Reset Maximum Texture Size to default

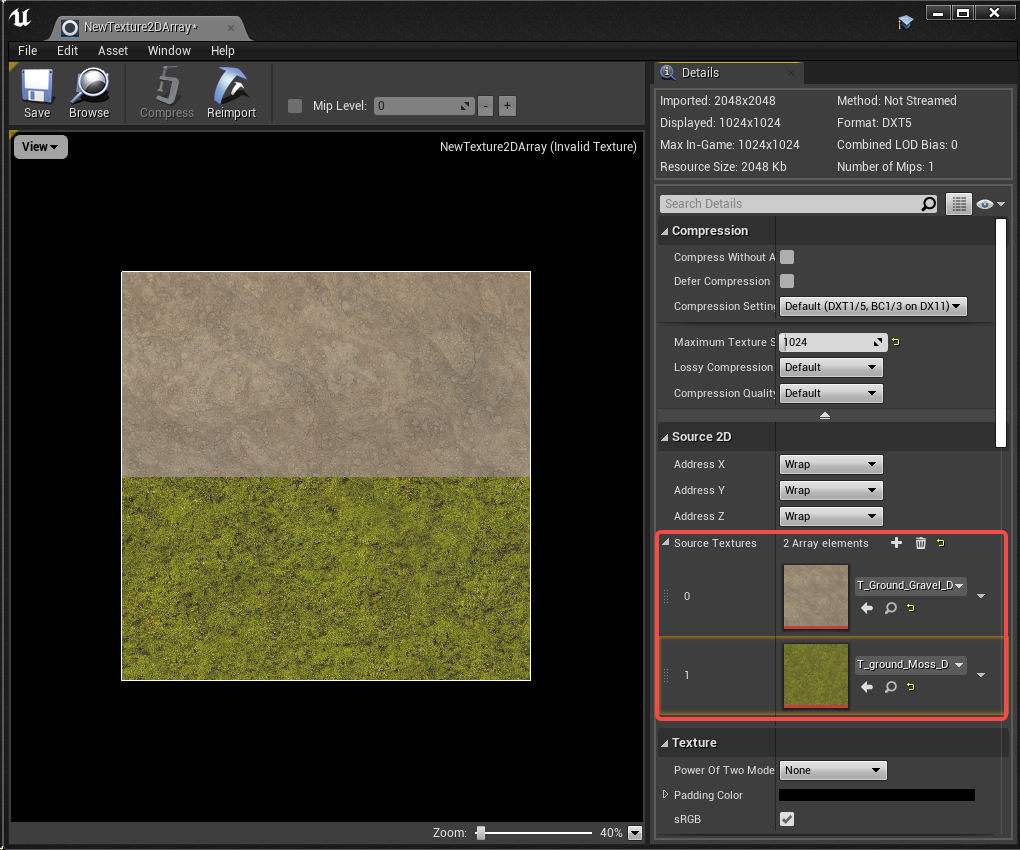(895, 342)
